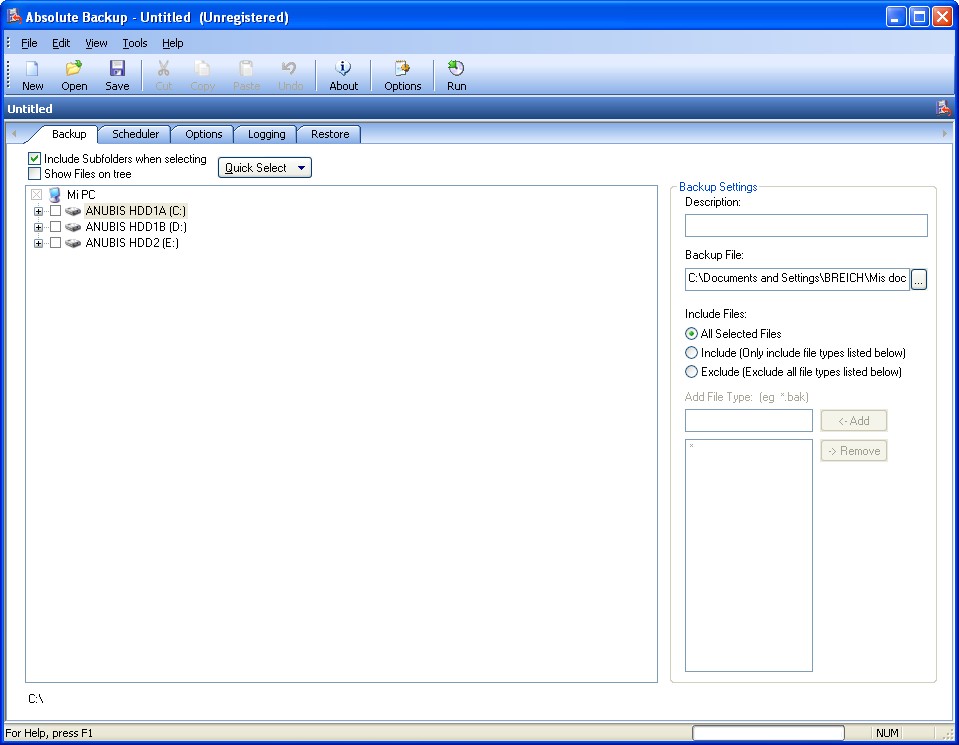The image size is (959, 745).
Task: Select Exclude listed file types option
Action: click(691, 371)
